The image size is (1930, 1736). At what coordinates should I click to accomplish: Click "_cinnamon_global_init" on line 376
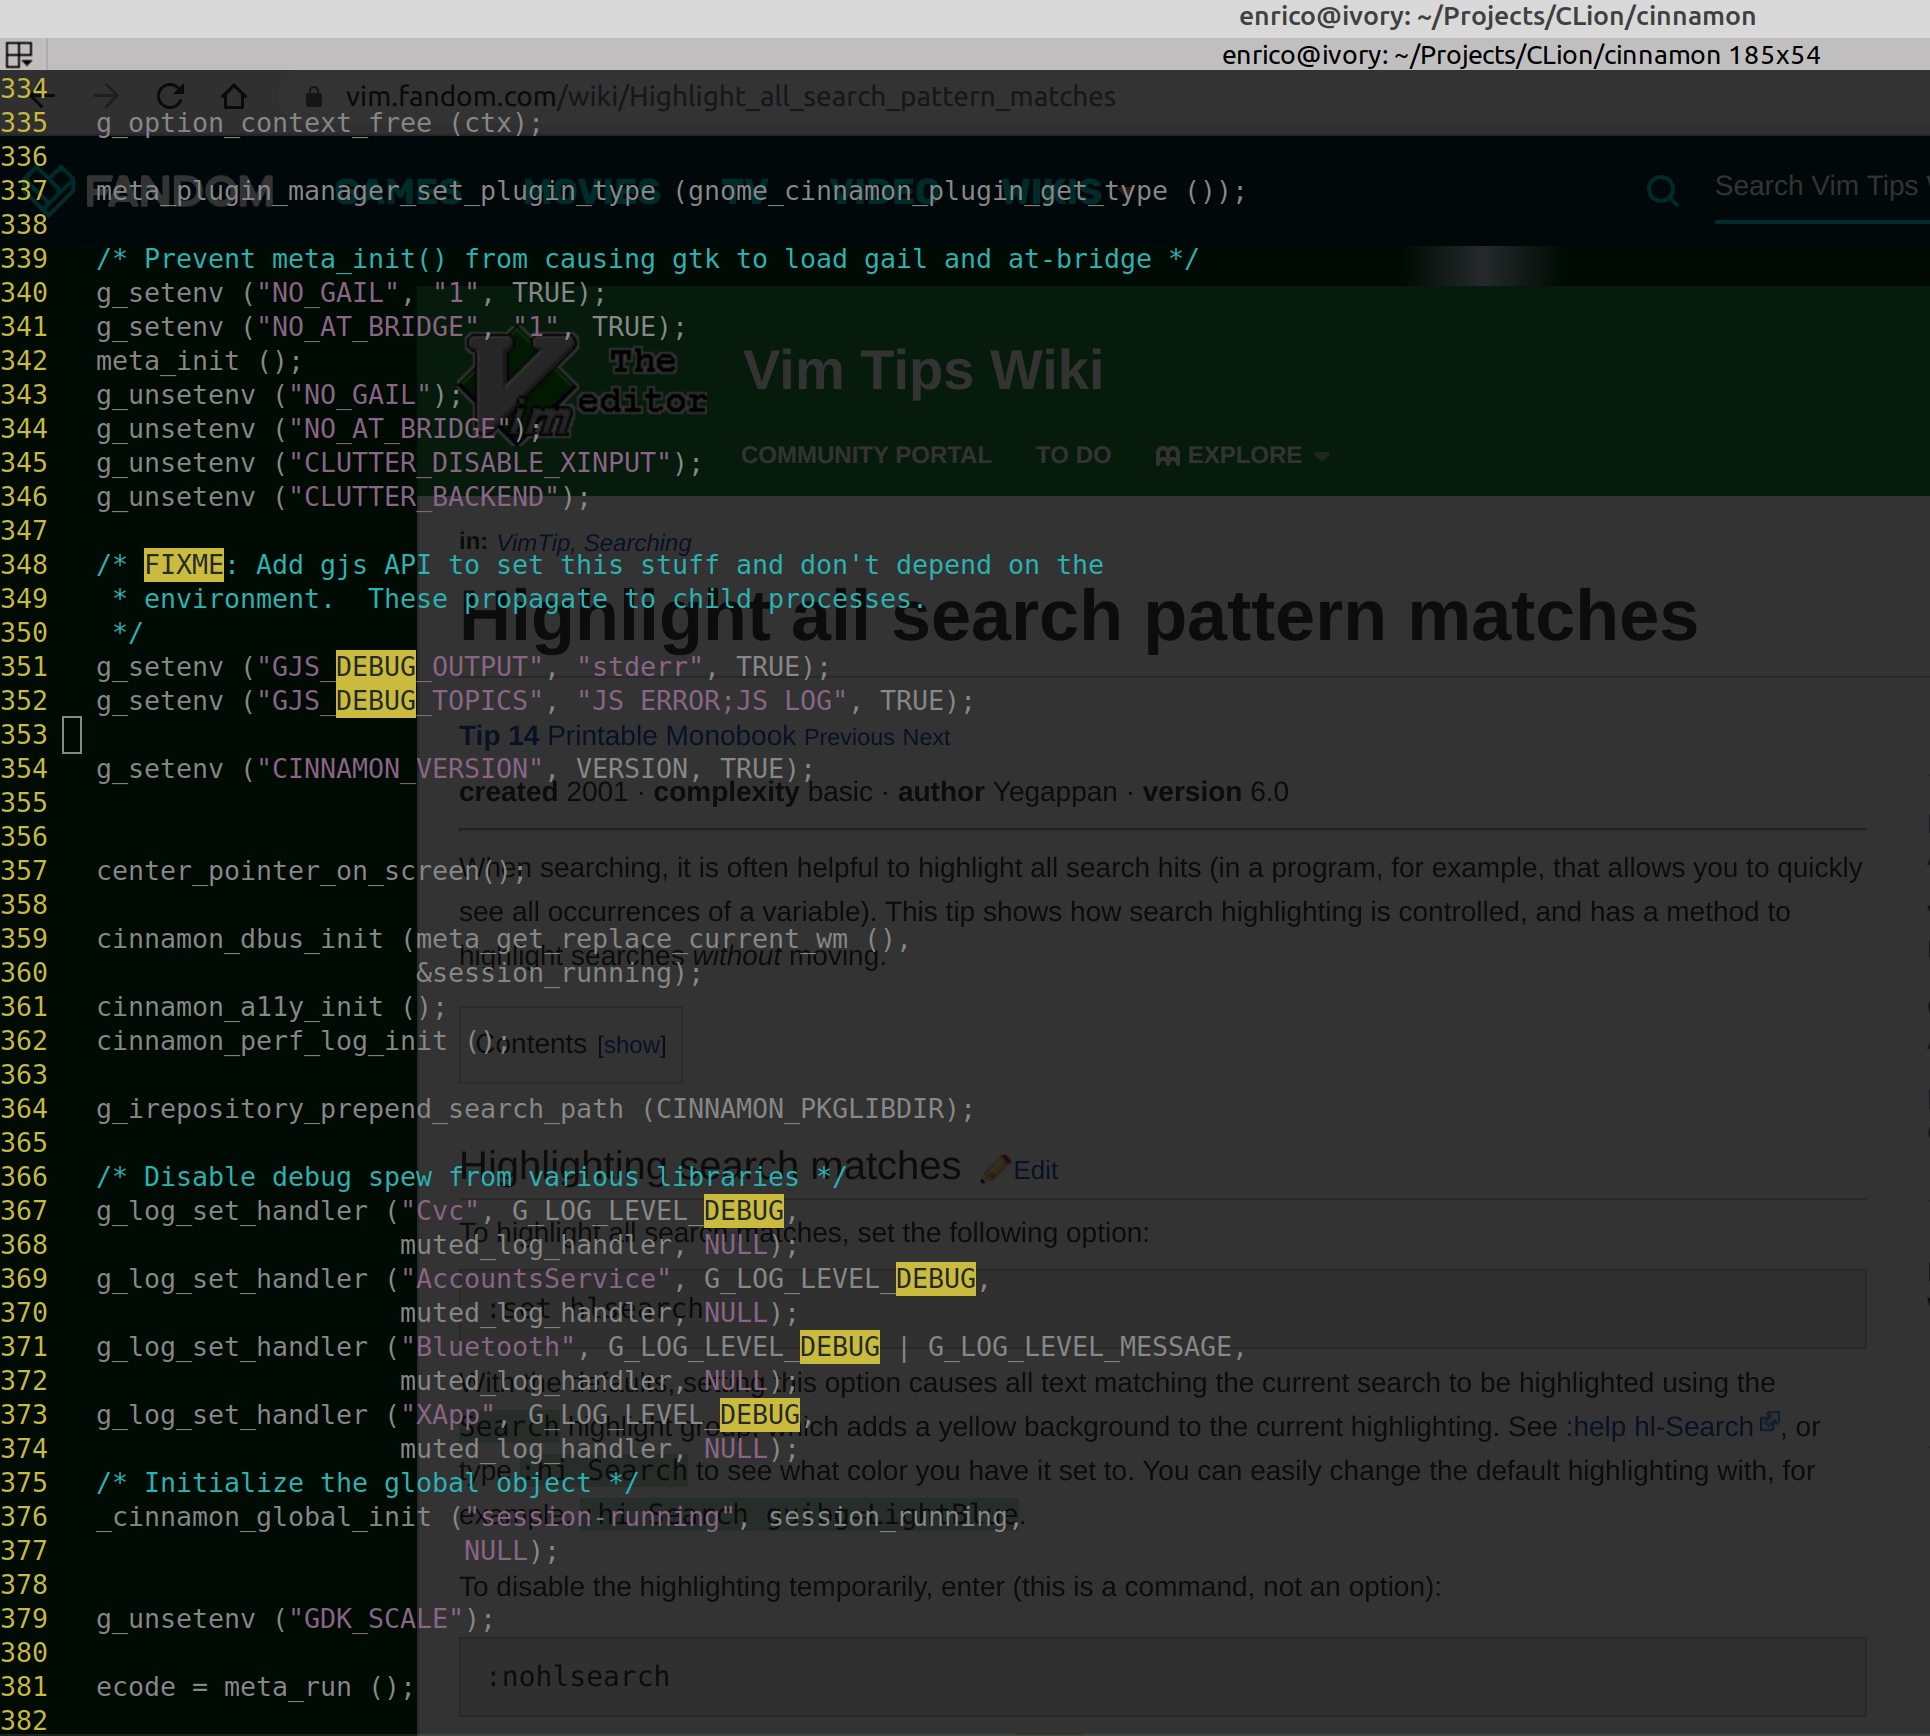[x=264, y=1517]
